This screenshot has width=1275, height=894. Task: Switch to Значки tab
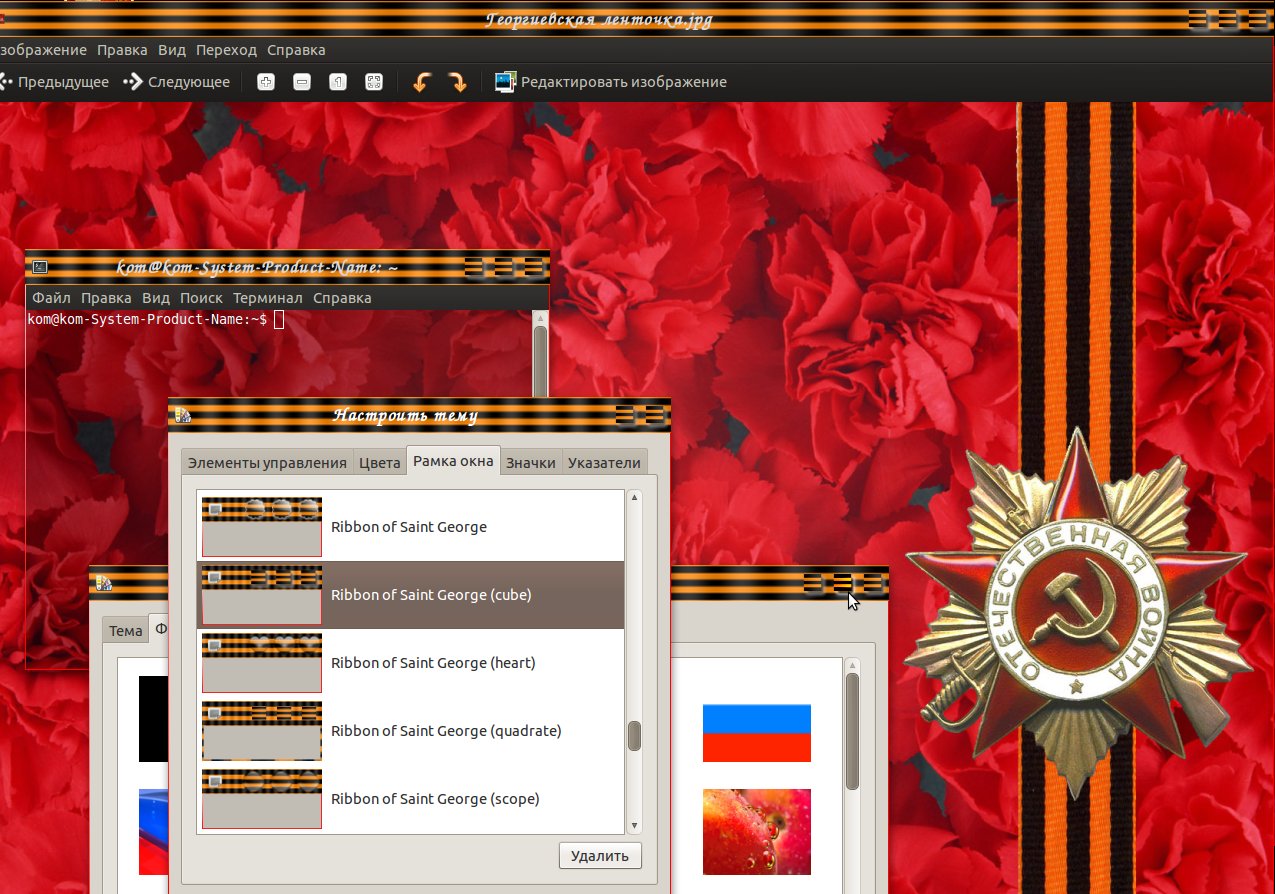point(531,462)
